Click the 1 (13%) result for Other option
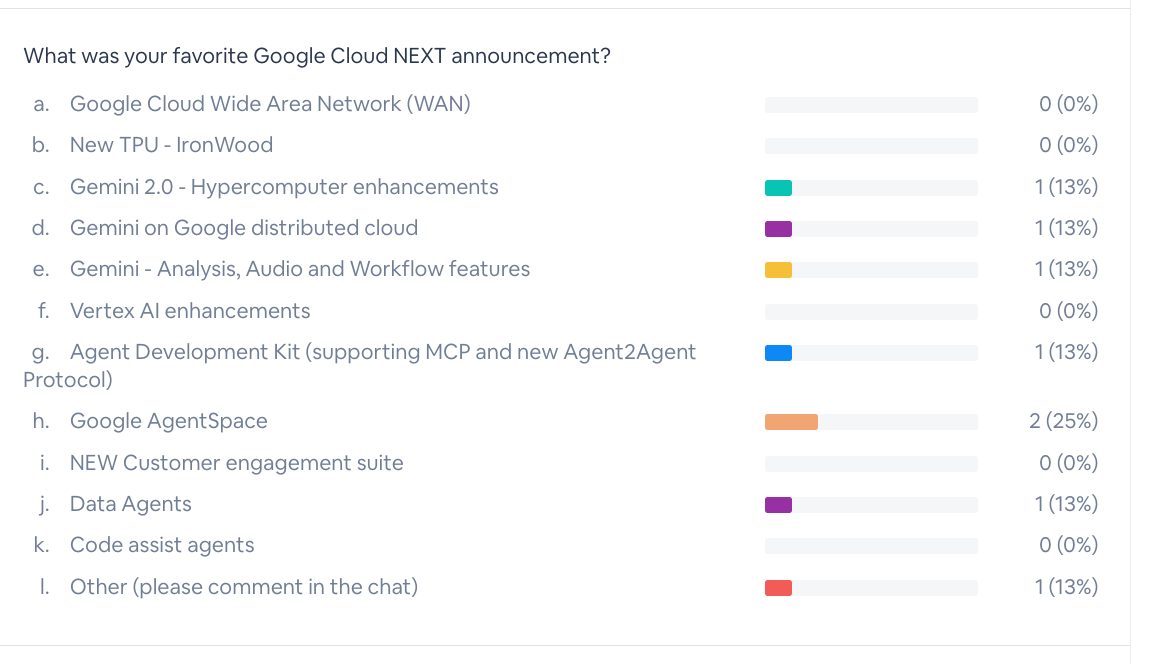The width and height of the screenshot is (1172, 664). tap(1066, 587)
